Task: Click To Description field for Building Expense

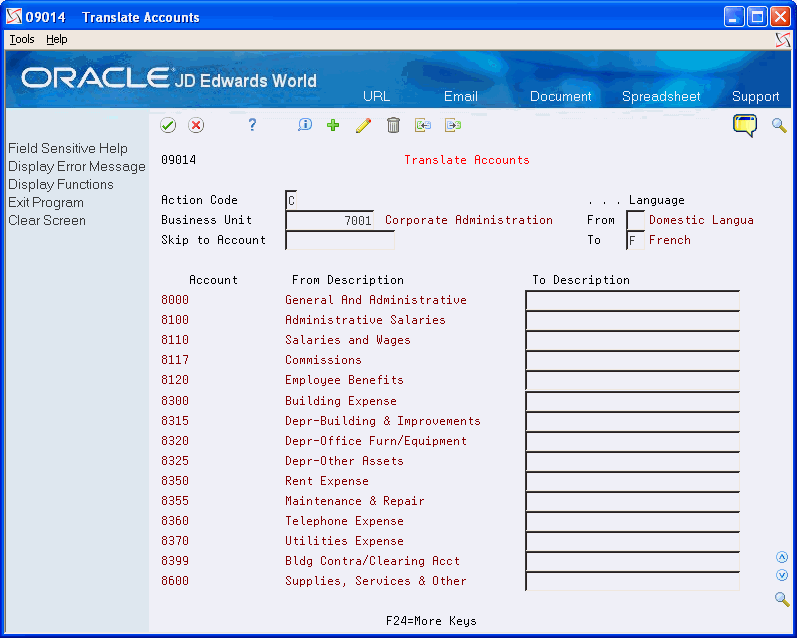Action: pyautogui.click(x=632, y=401)
